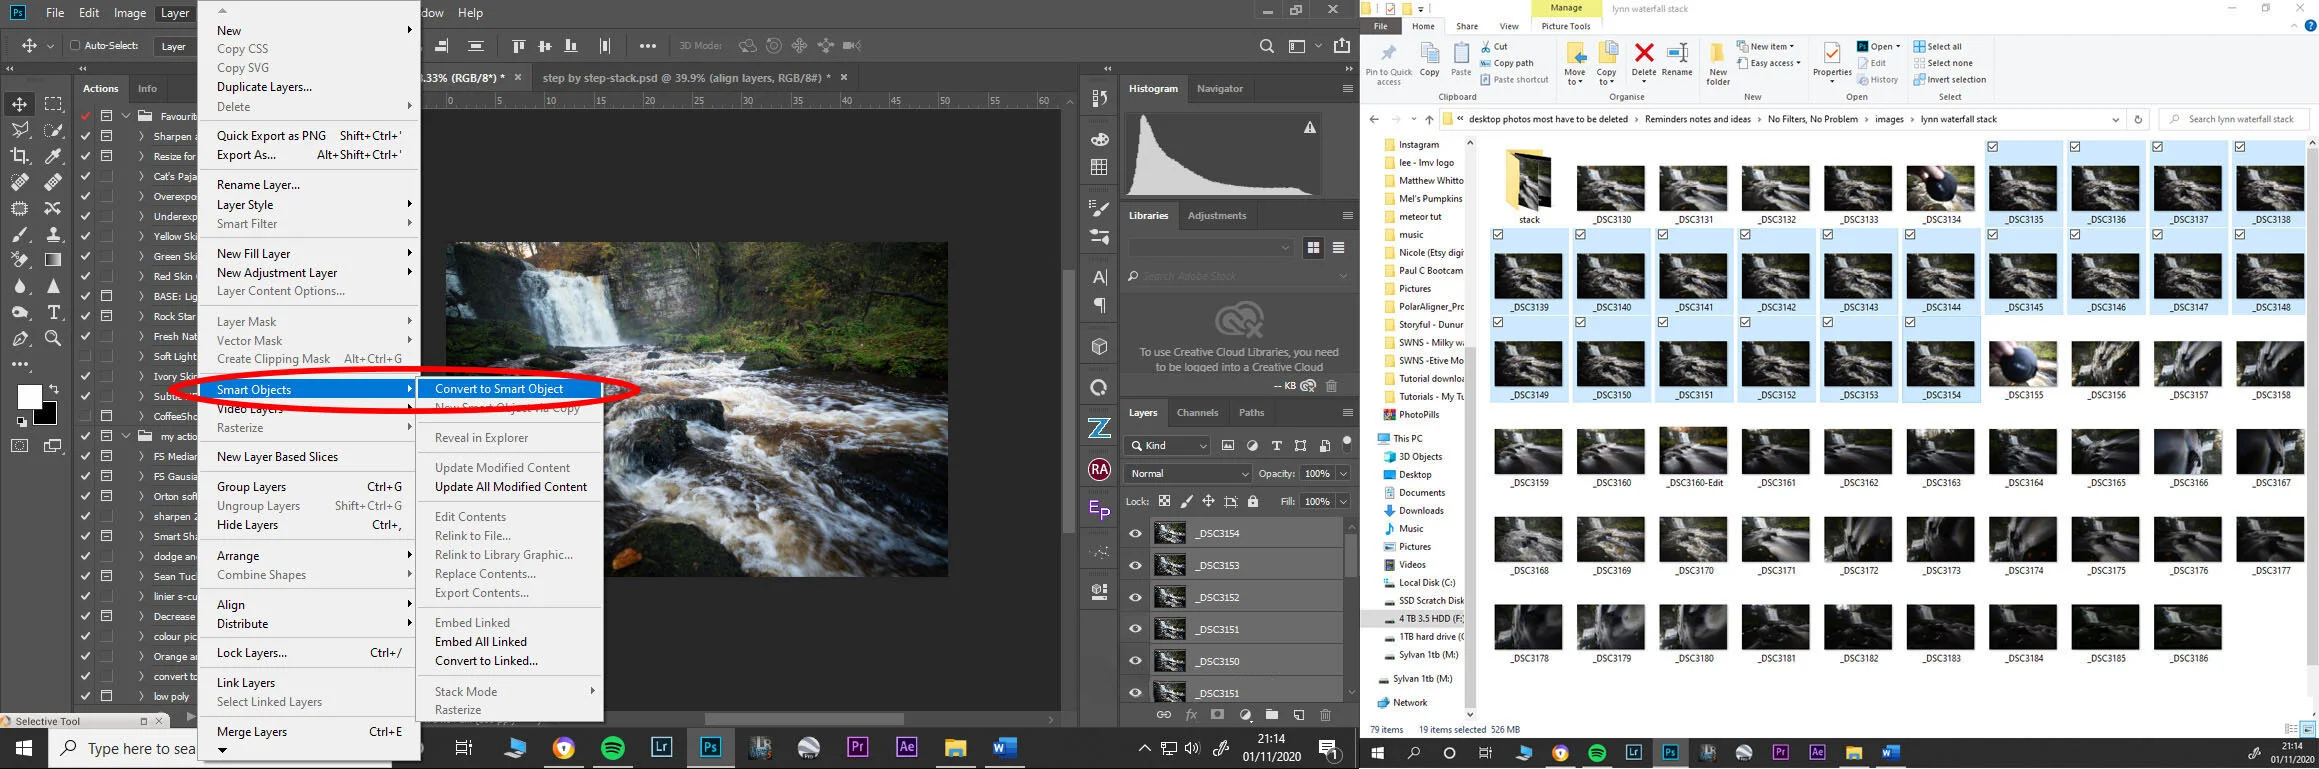Click the lock transparent pixels icon
2319x769 pixels.
pos(1164,502)
